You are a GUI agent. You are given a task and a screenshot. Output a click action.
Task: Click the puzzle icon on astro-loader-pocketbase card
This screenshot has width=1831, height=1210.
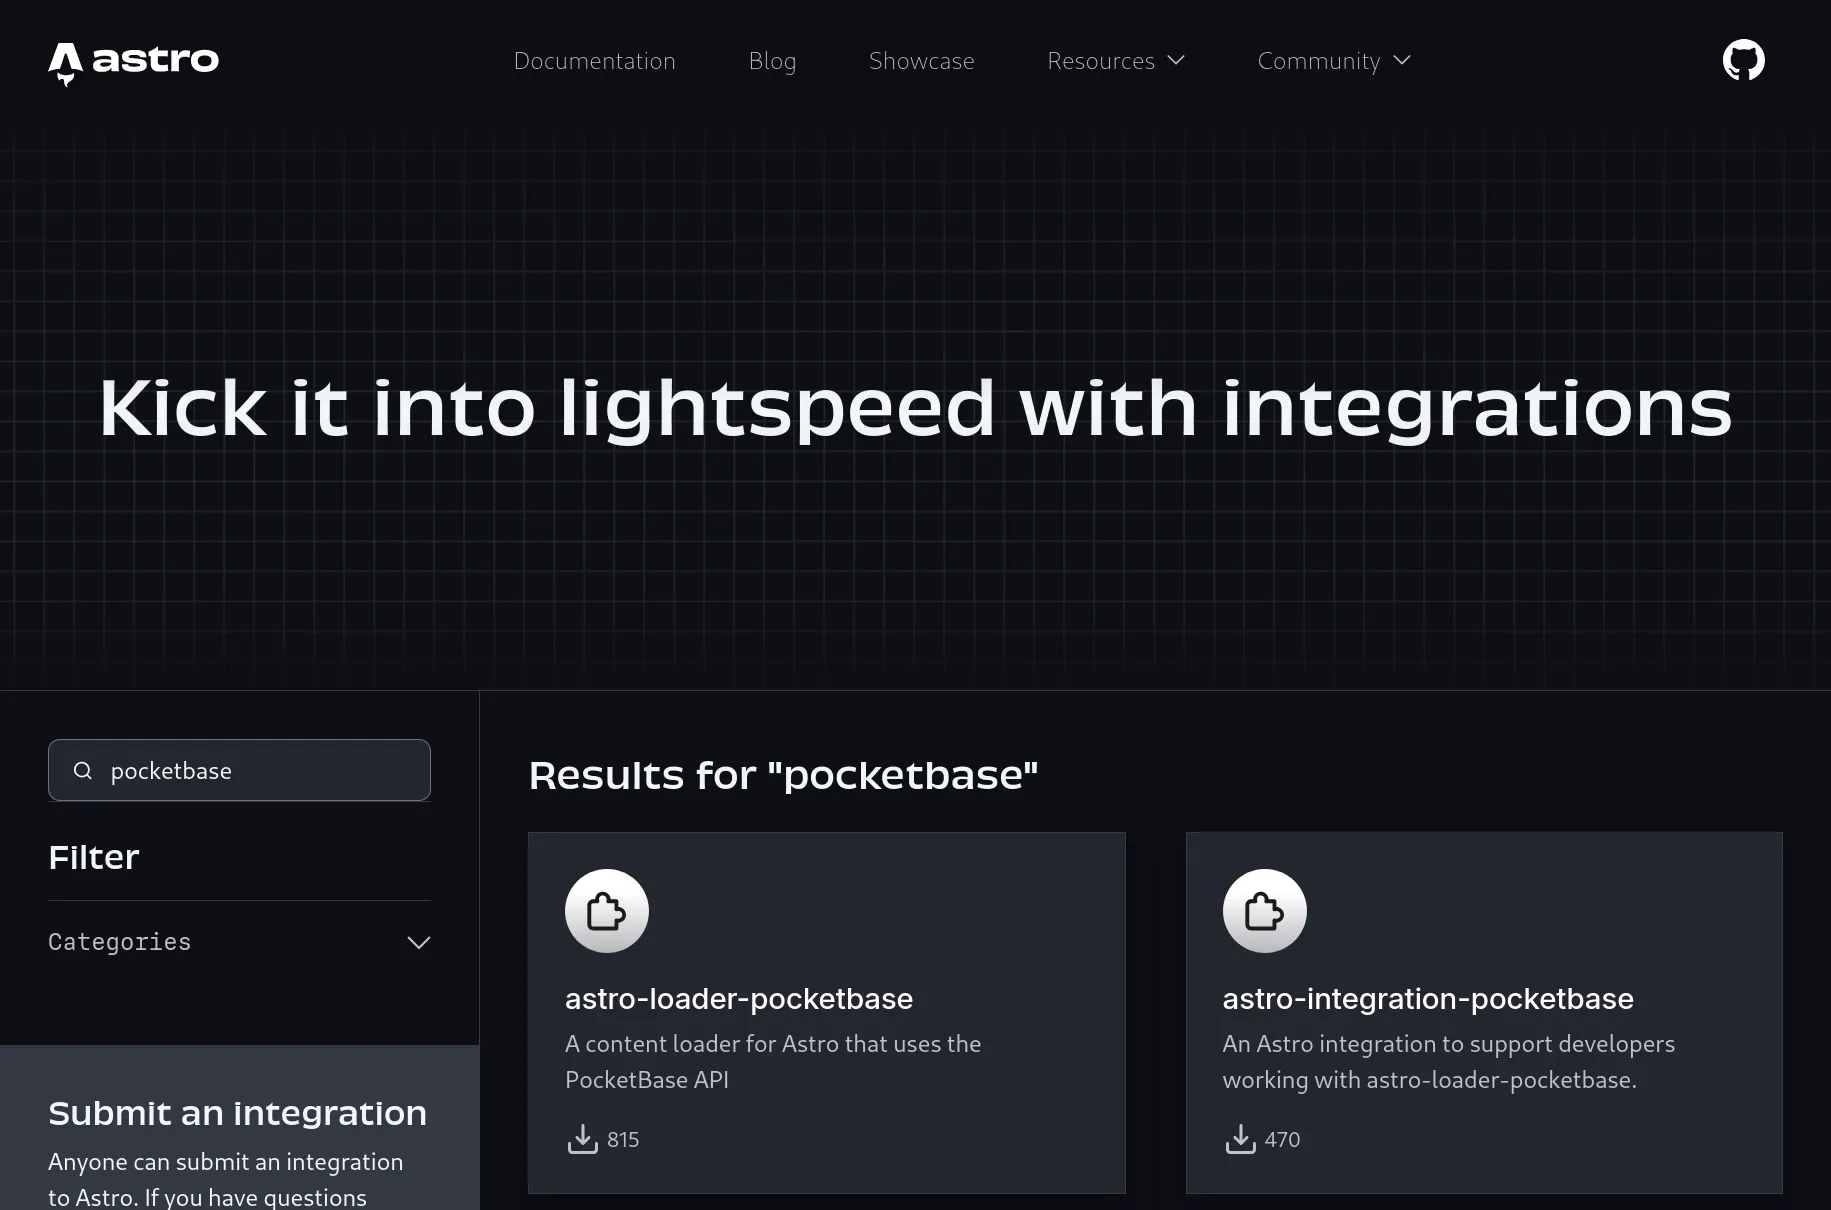click(x=606, y=910)
